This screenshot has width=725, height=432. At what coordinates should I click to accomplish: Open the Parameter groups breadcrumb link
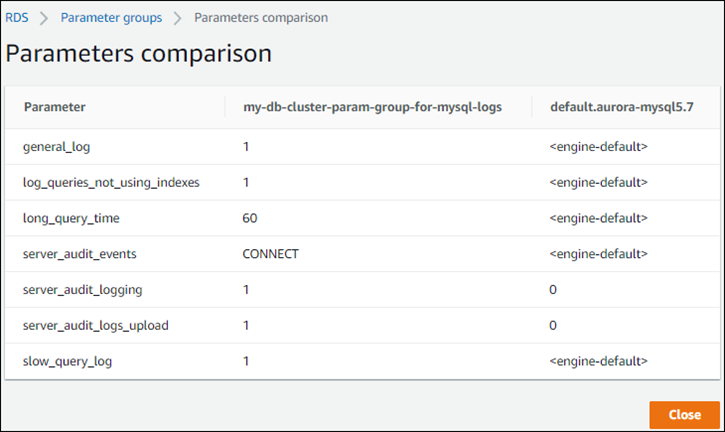(111, 17)
